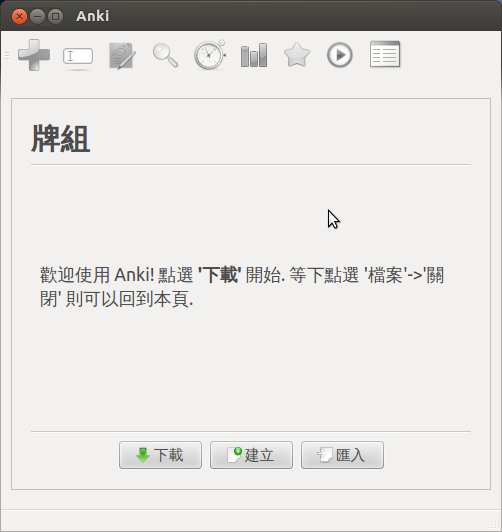
Task: Click the circular play button icon
Action: [340, 55]
